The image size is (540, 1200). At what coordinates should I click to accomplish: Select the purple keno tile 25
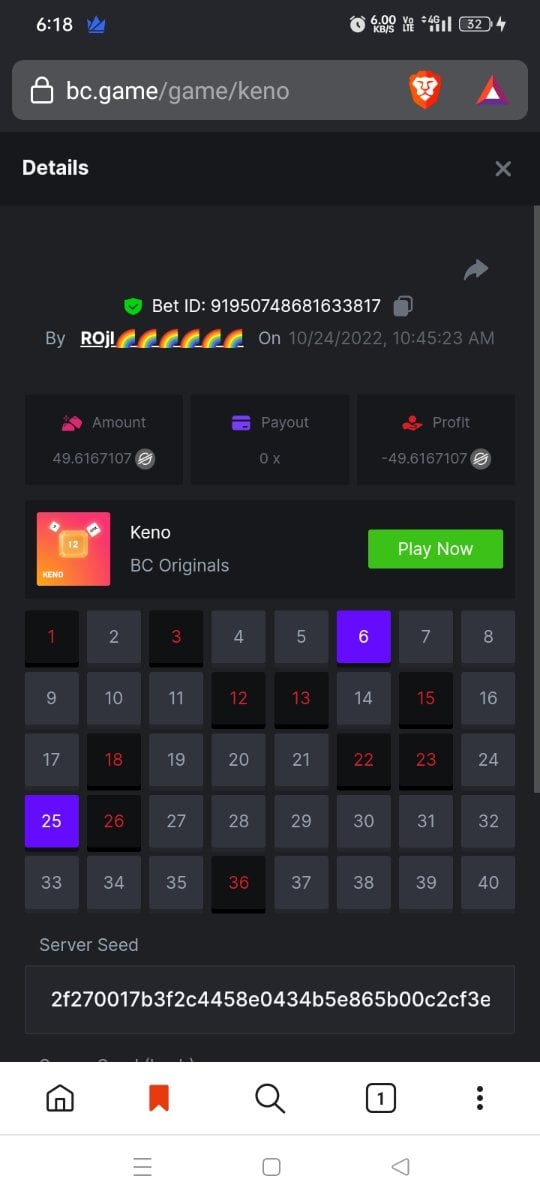click(x=51, y=821)
